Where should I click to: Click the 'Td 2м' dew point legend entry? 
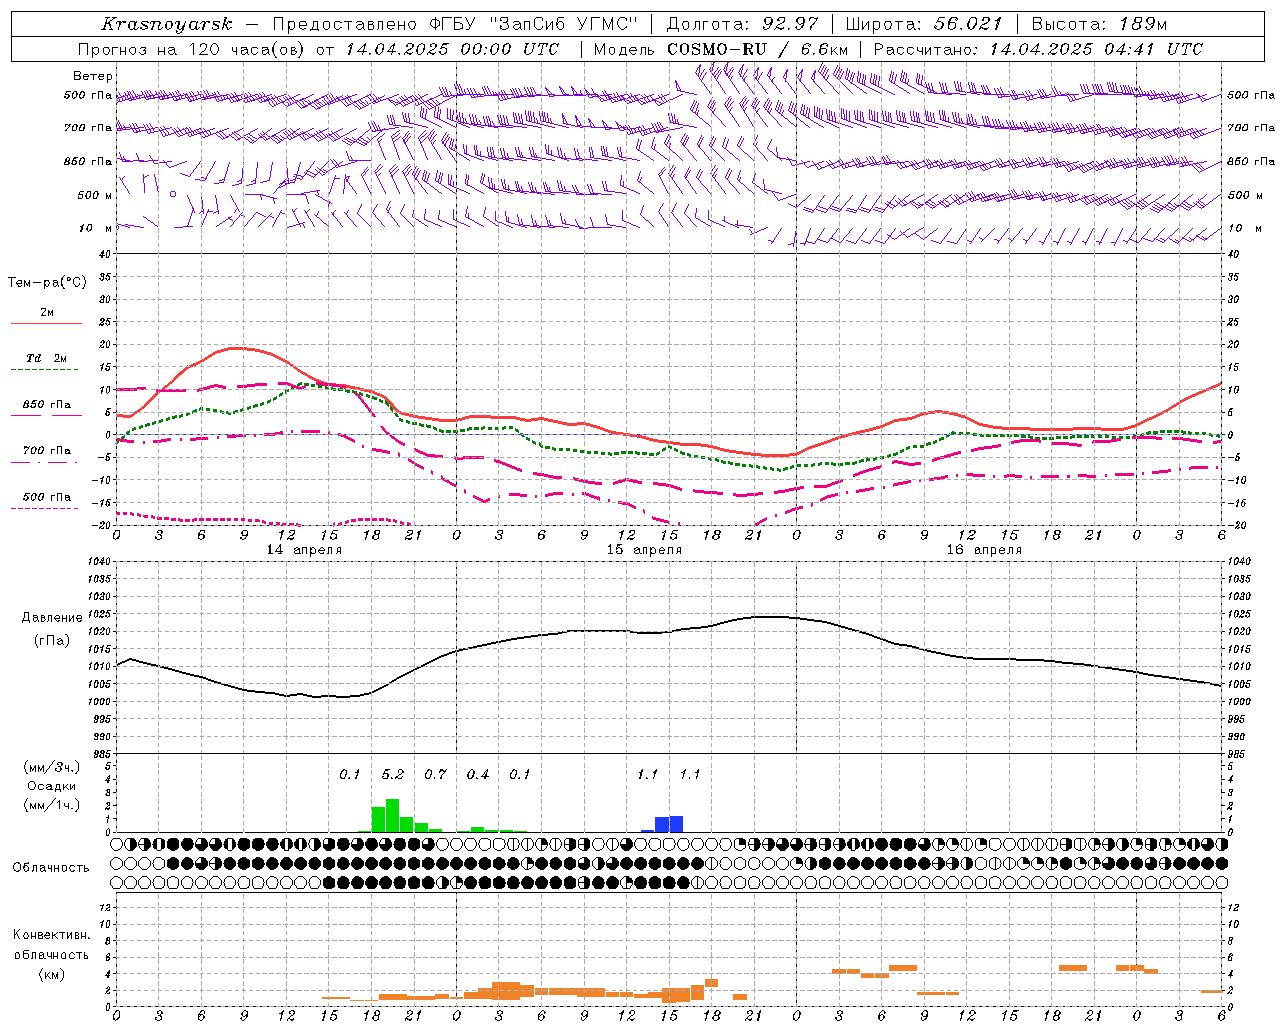tap(47, 358)
